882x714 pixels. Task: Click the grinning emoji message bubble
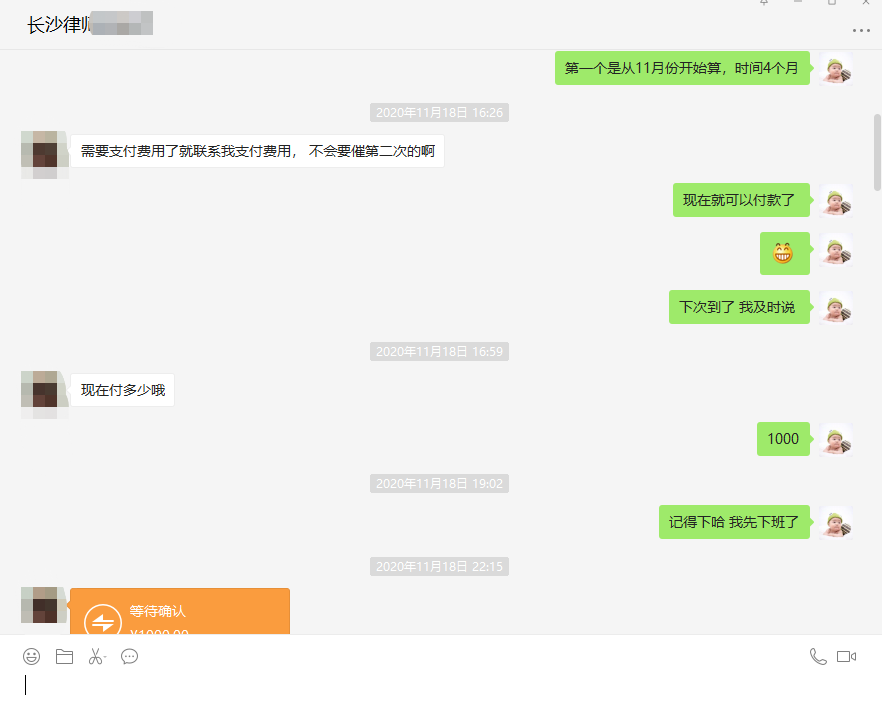[782, 254]
